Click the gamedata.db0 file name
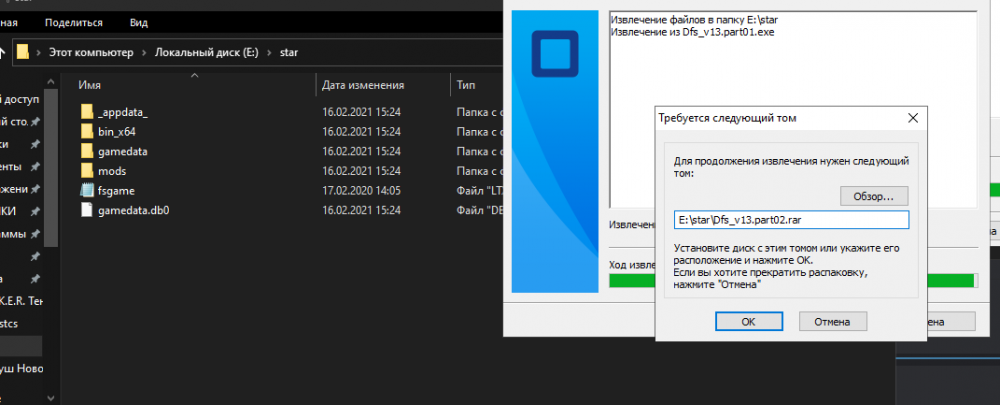The image size is (1000, 405). [x=134, y=210]
